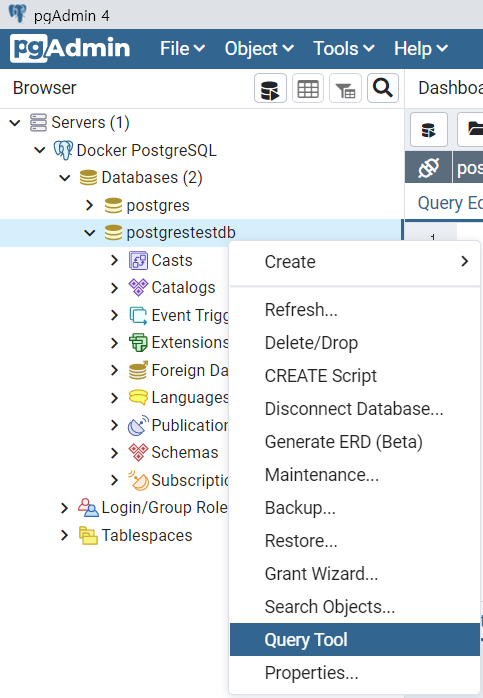The image size is (483, 698).
Task: Switch to the Dashboard tab
Action: 450,88
